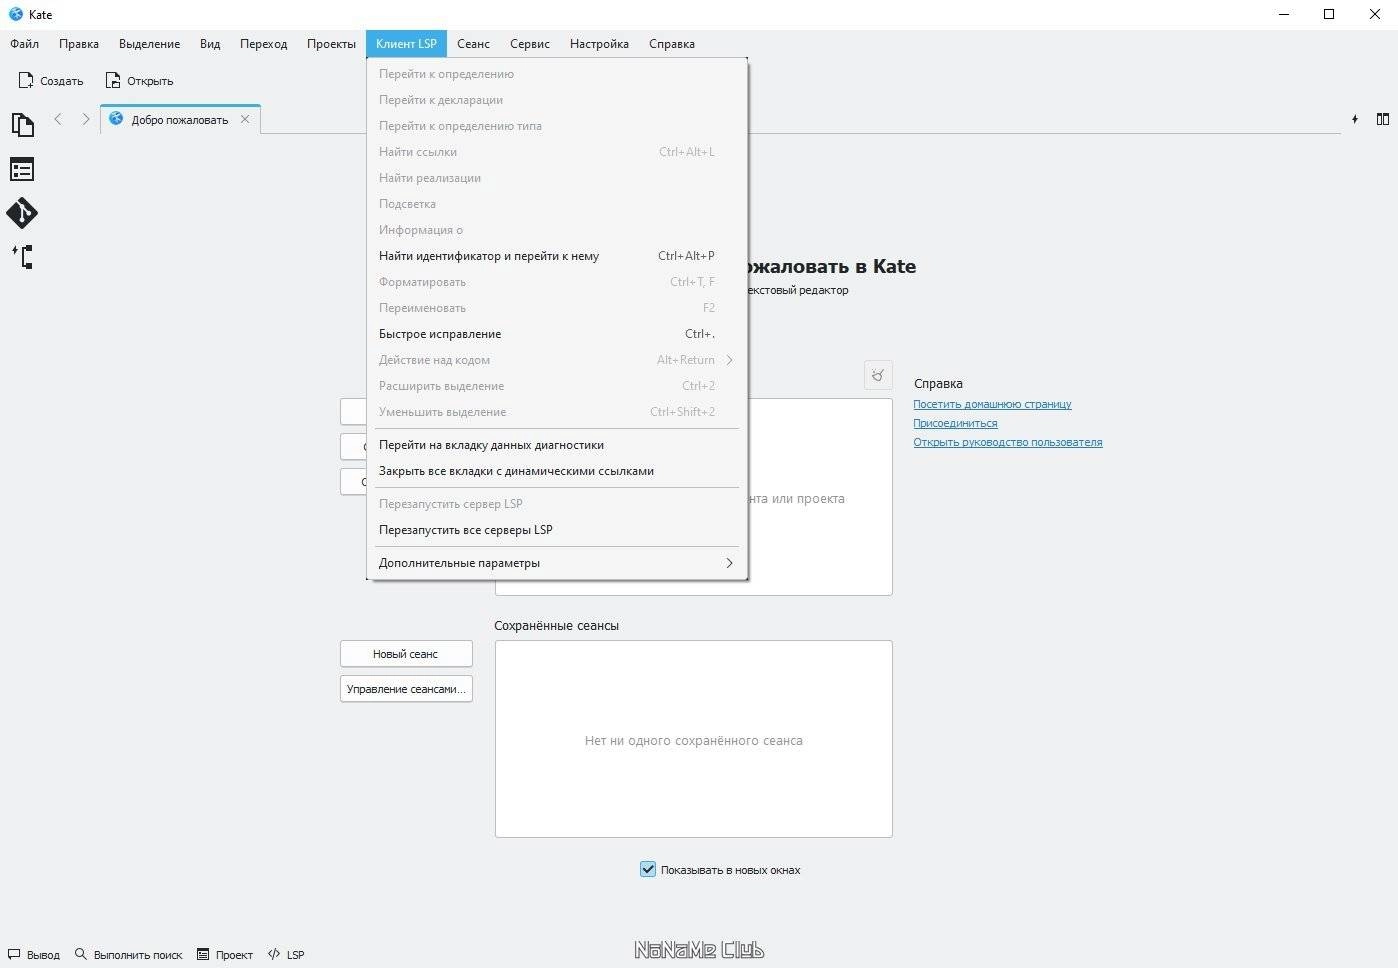Open the Documents sidebar panel icon
Screen dimensions: 1398x968
22,125
